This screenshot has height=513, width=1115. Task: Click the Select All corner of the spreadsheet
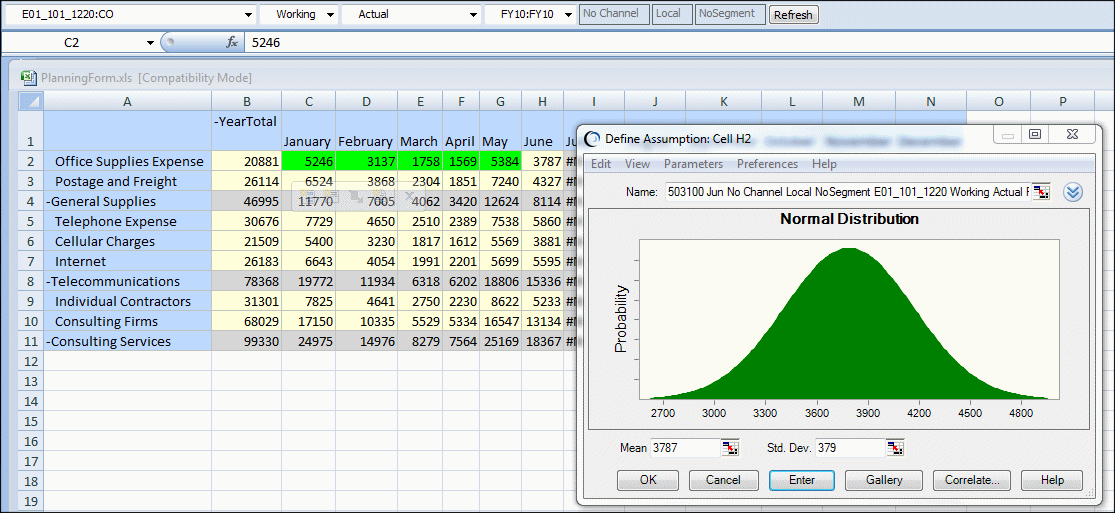pos(31,102)
